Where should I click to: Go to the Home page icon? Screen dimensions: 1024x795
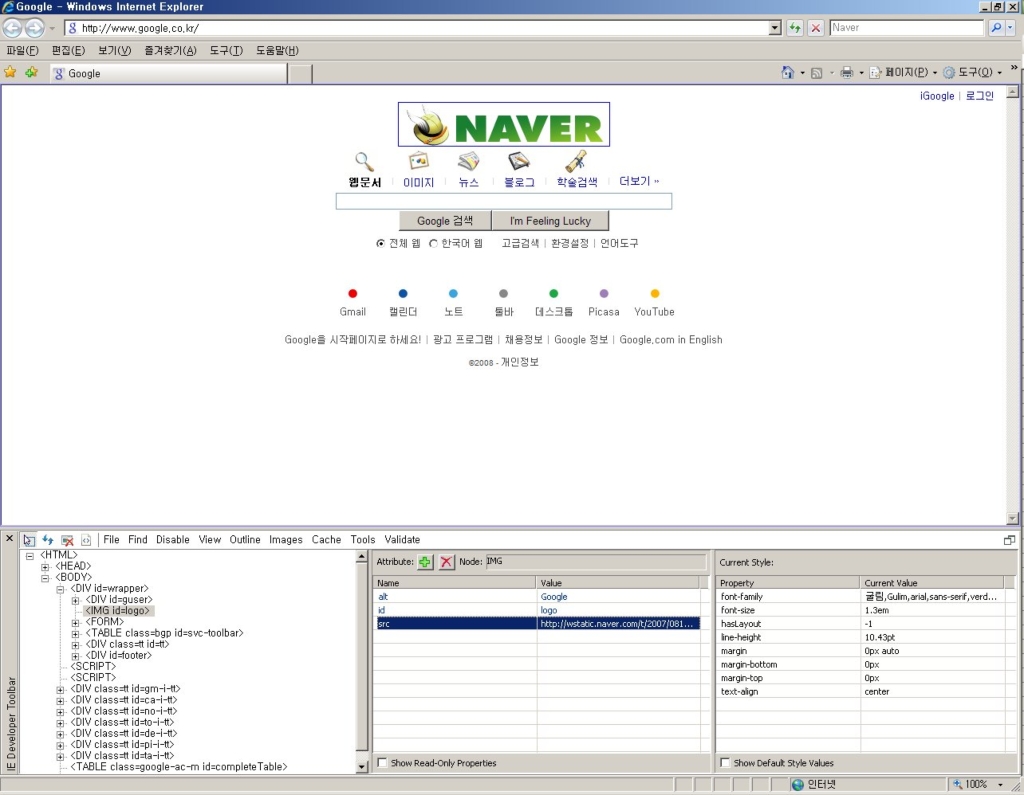coord(788,73)
